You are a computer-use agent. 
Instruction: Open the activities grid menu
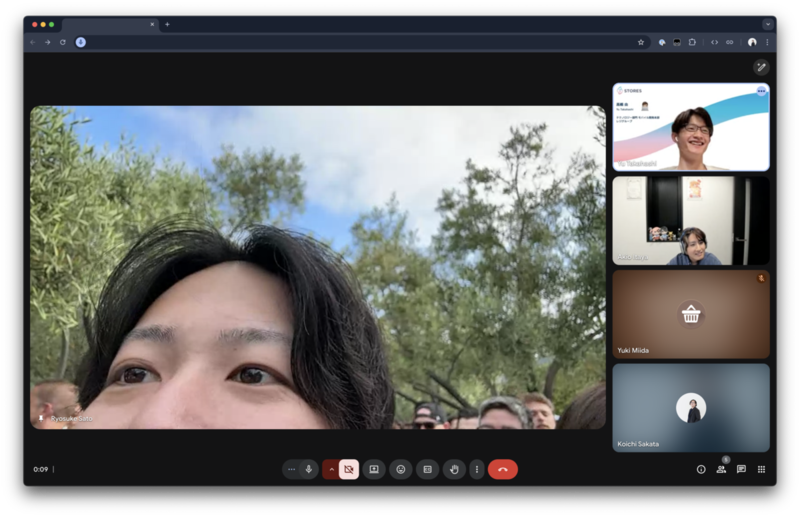click(761, 470)
